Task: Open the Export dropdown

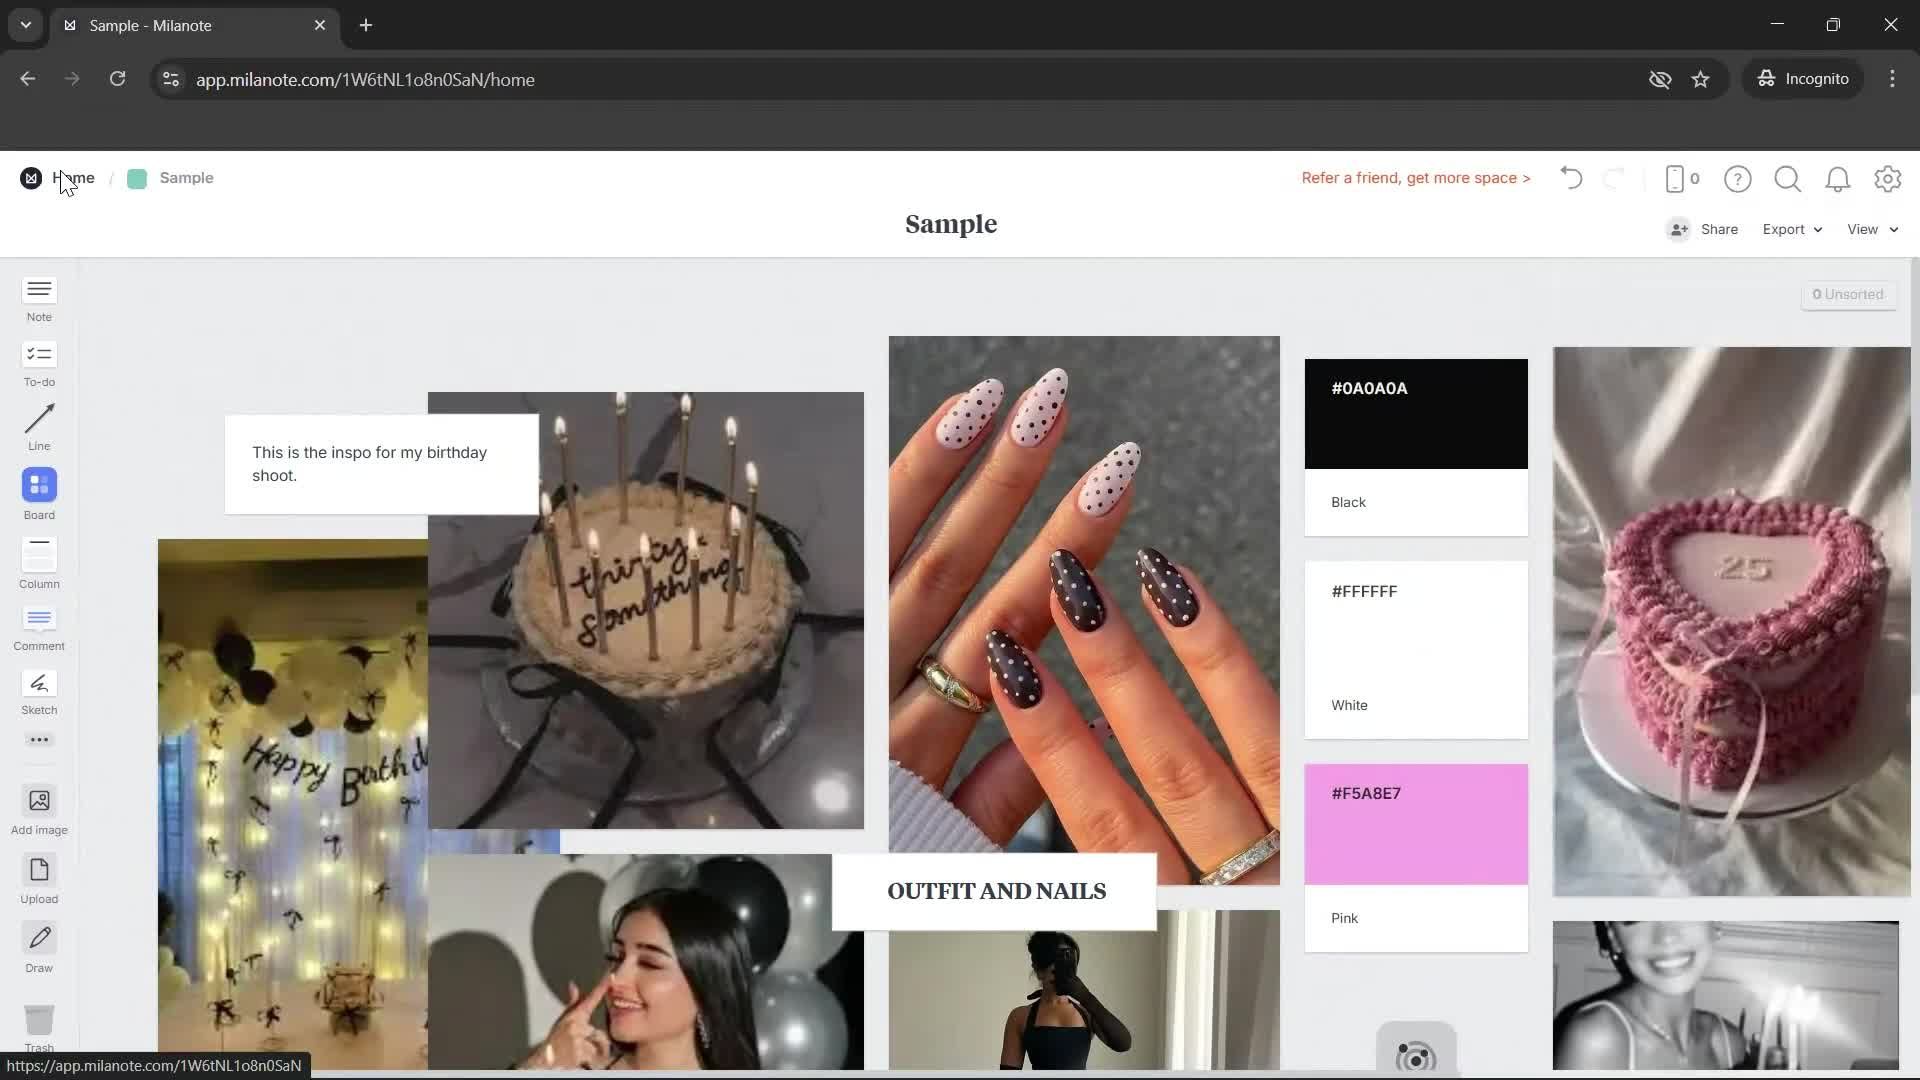Action: click(x=1789, y=229)
